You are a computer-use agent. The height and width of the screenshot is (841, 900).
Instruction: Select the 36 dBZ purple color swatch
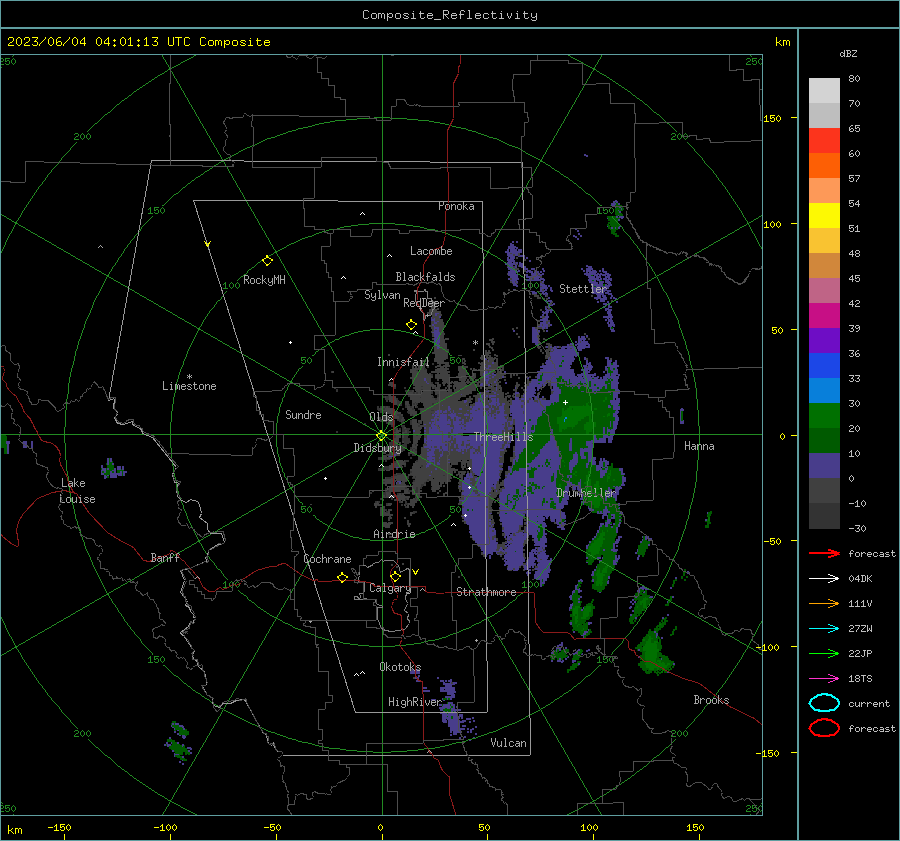click(824, 341)
